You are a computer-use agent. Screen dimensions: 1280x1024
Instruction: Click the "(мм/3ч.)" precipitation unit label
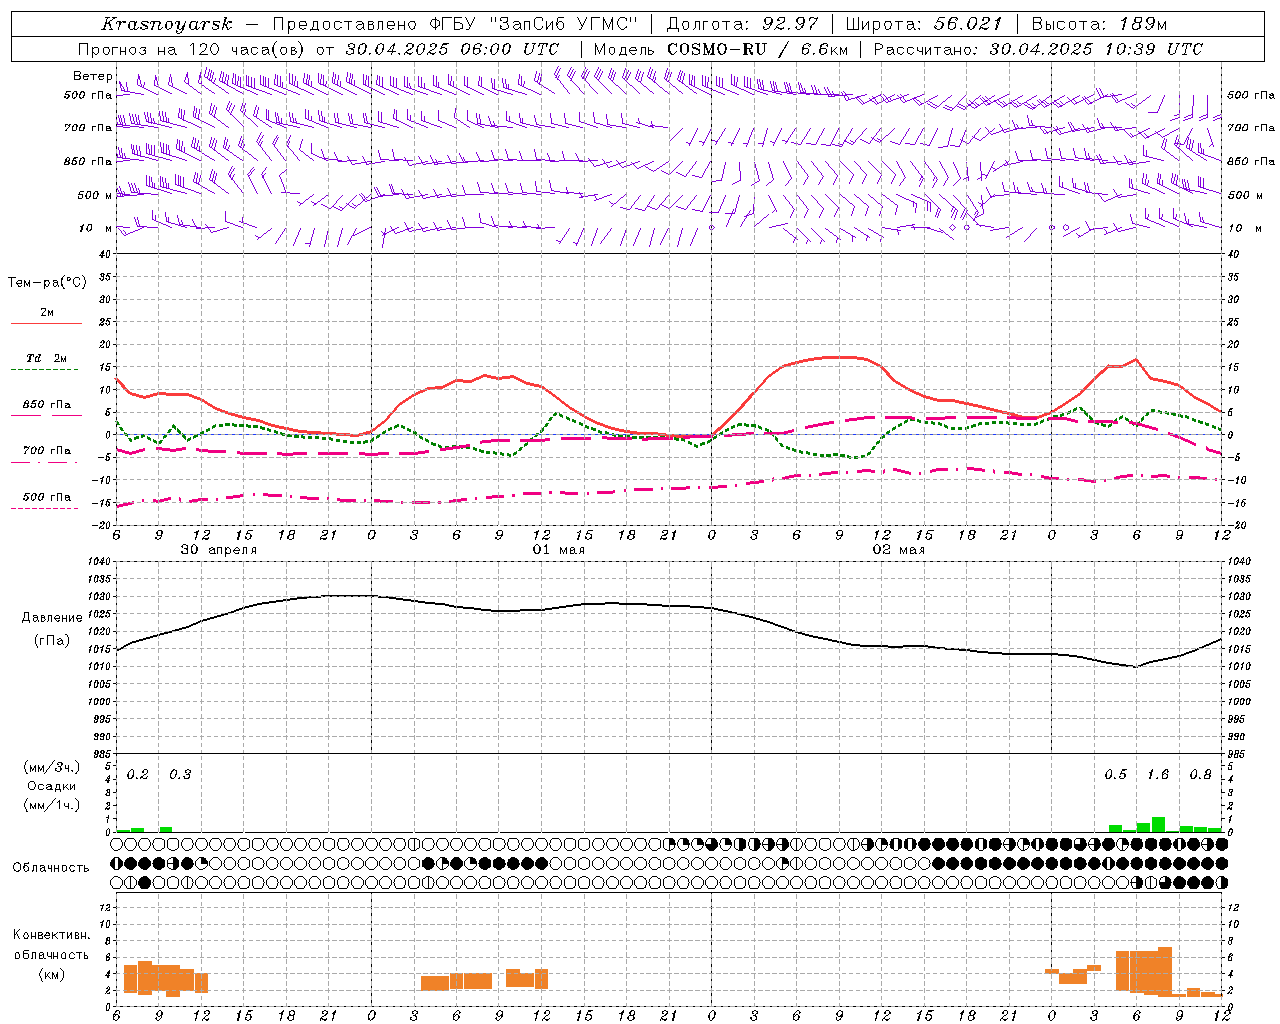click(51, 767)
